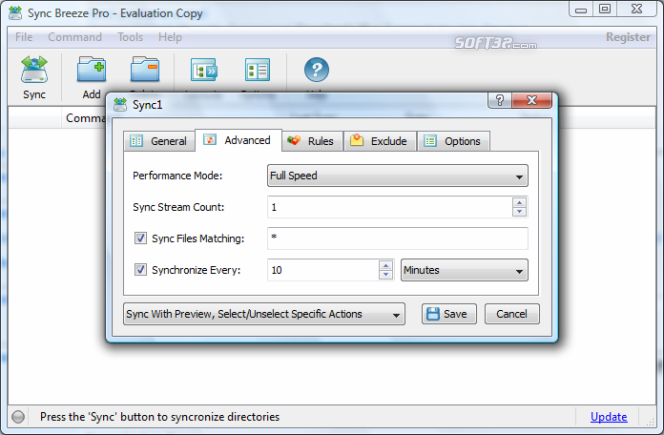Switch to the Options tab
Image resolution: width=664 pixels, height=435 pixels.
(454, 141)
